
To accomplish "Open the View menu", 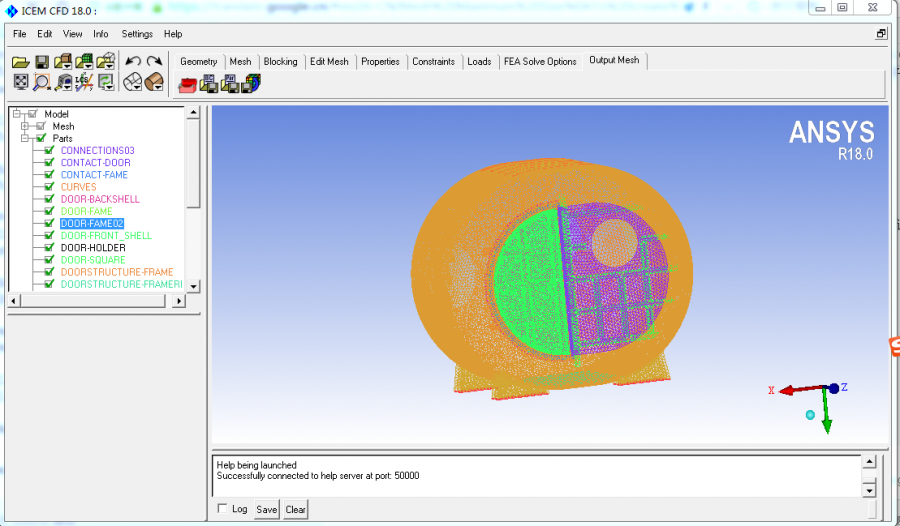I will (x=72, y=34).
